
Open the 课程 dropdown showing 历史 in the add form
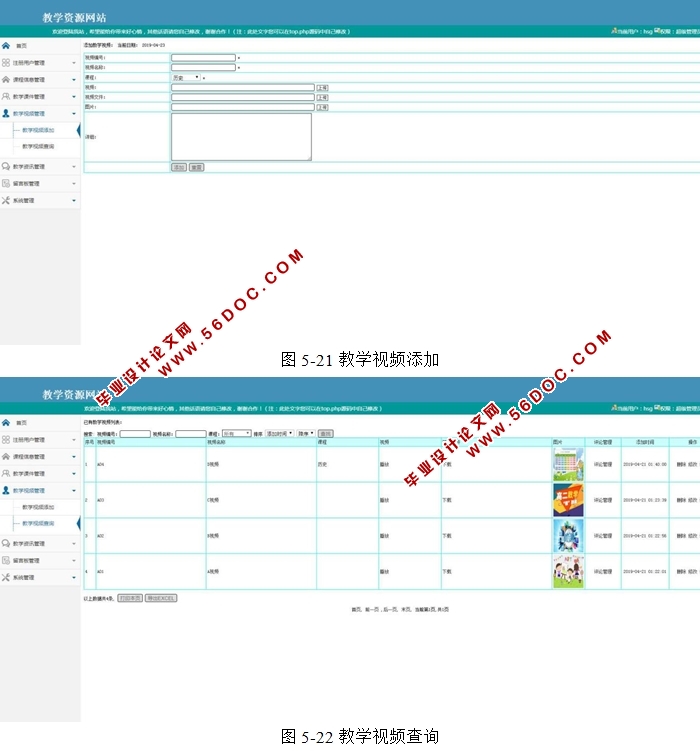(x=186, y=78)
